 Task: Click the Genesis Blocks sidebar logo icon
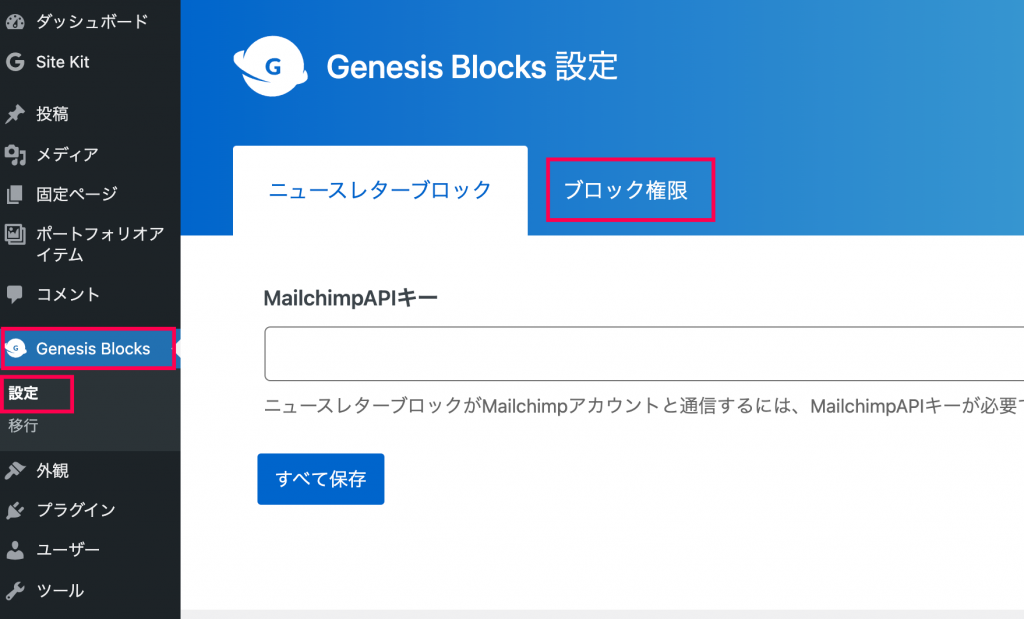coord(16,349)
